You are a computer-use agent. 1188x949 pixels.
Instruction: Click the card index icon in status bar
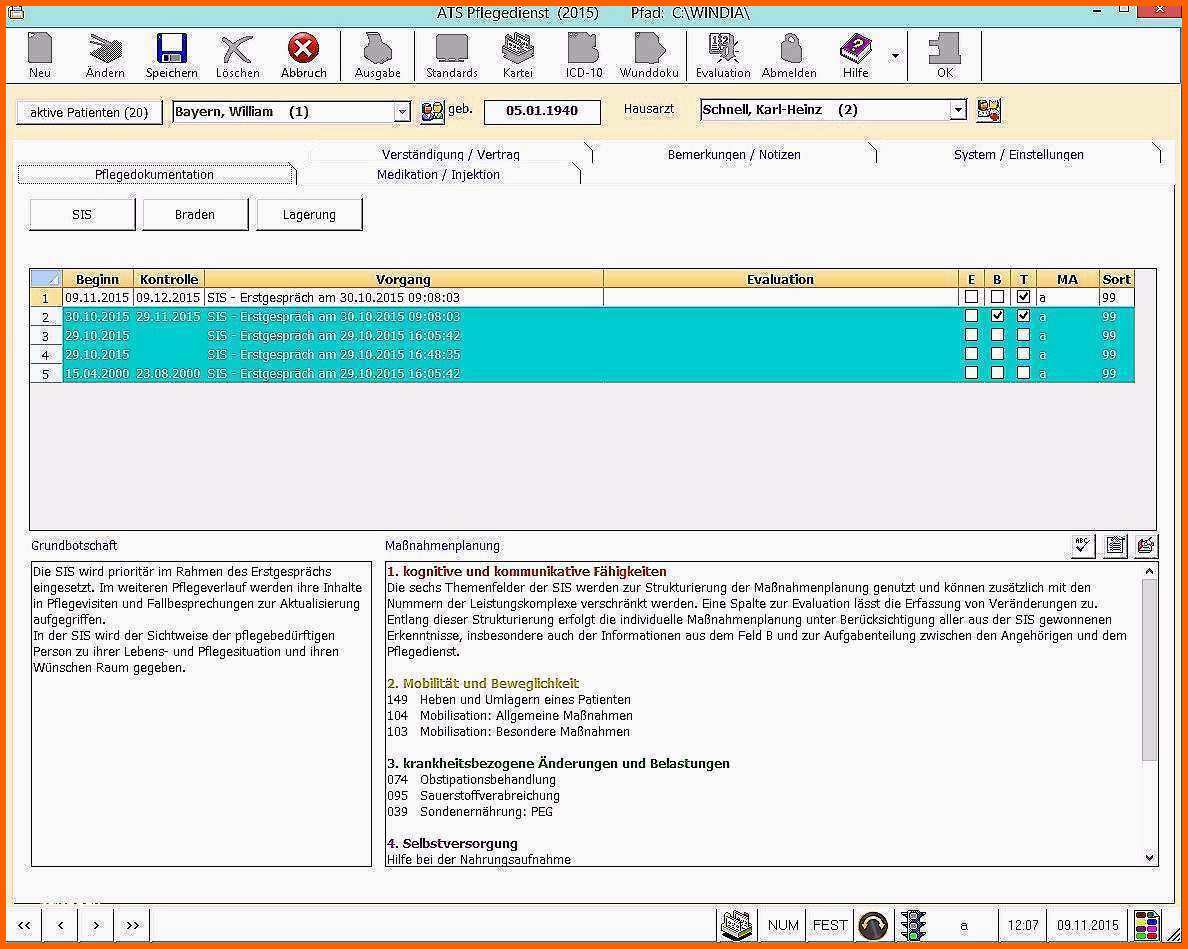735,925
